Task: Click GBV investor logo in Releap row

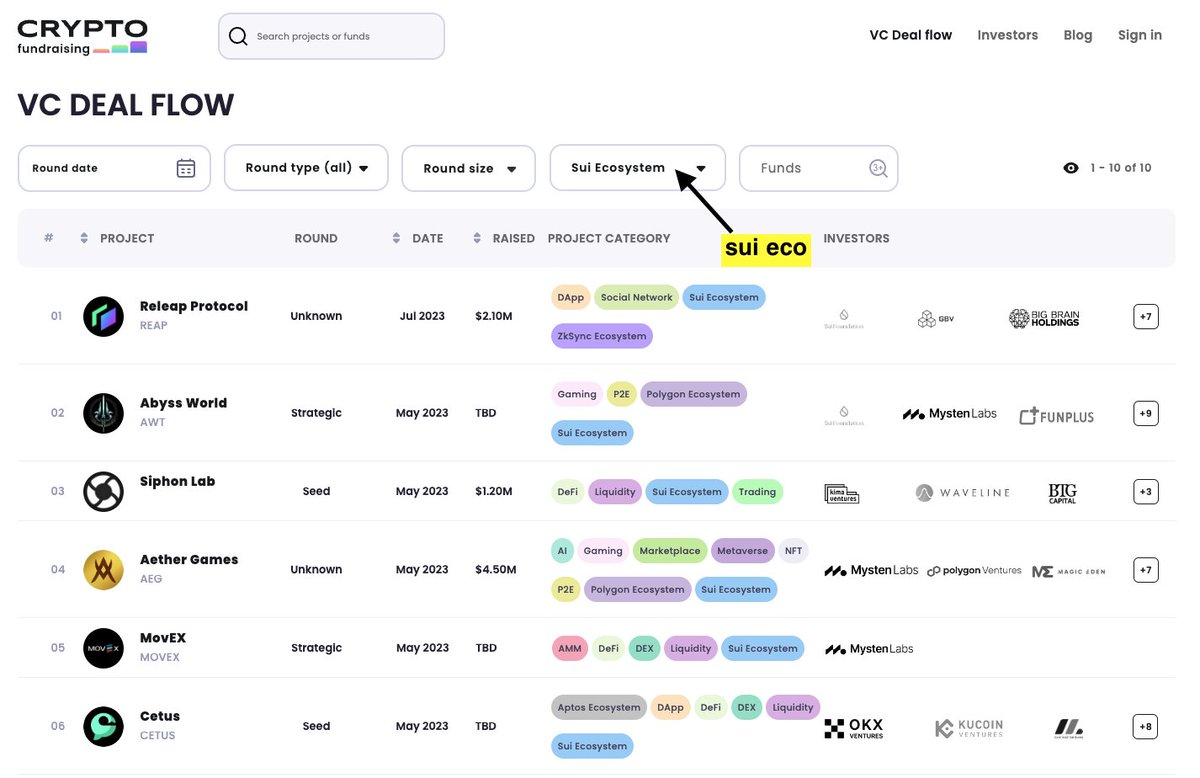Action: (x=935, y=319)
